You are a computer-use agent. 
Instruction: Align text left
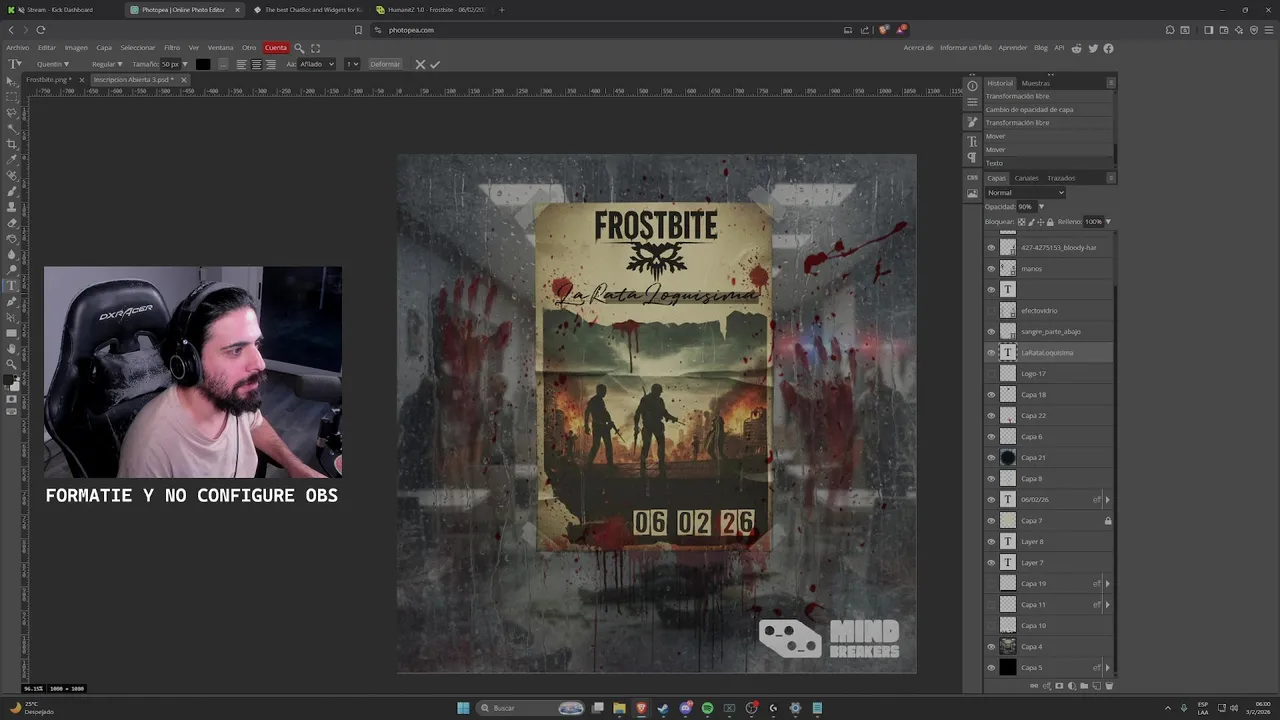click(241, 64)
